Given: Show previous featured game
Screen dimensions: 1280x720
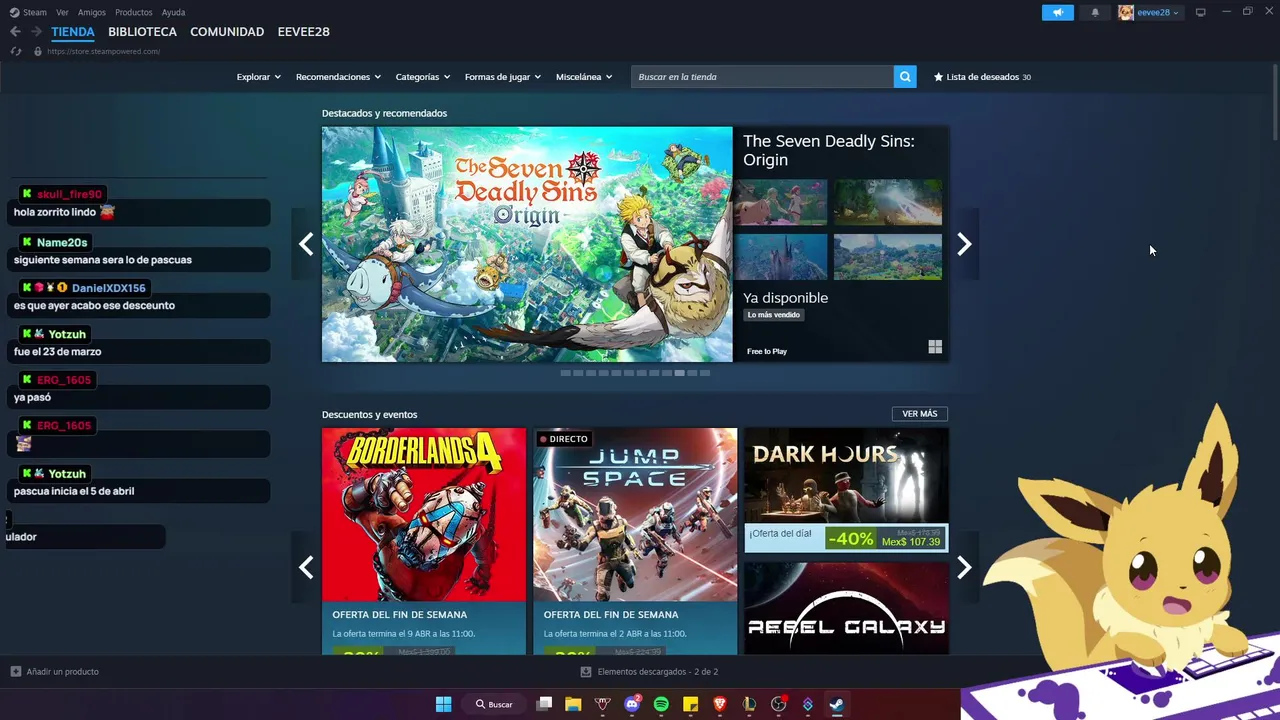Looking at the screenshot, I should 306,244.
